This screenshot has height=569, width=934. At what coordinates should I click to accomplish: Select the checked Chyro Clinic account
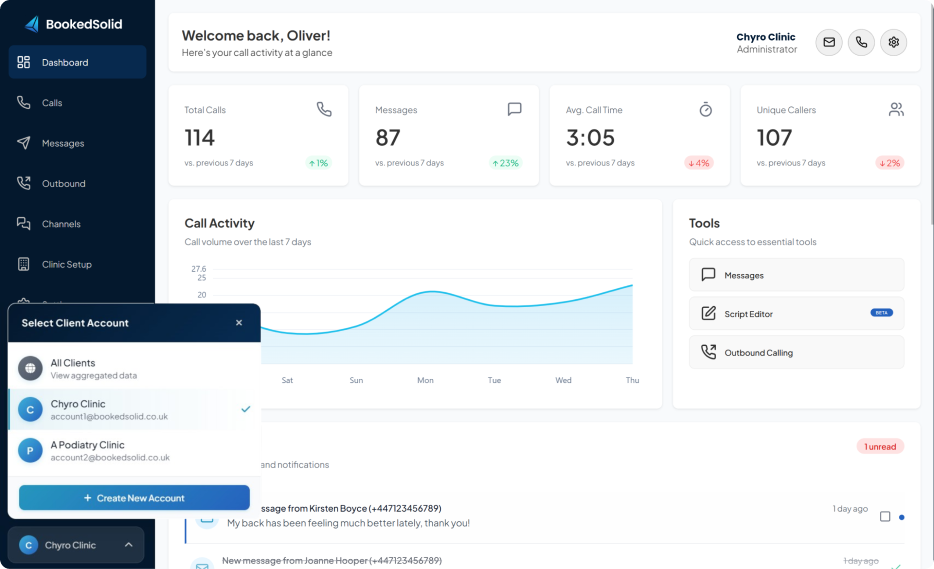click(x=134, y=409)
